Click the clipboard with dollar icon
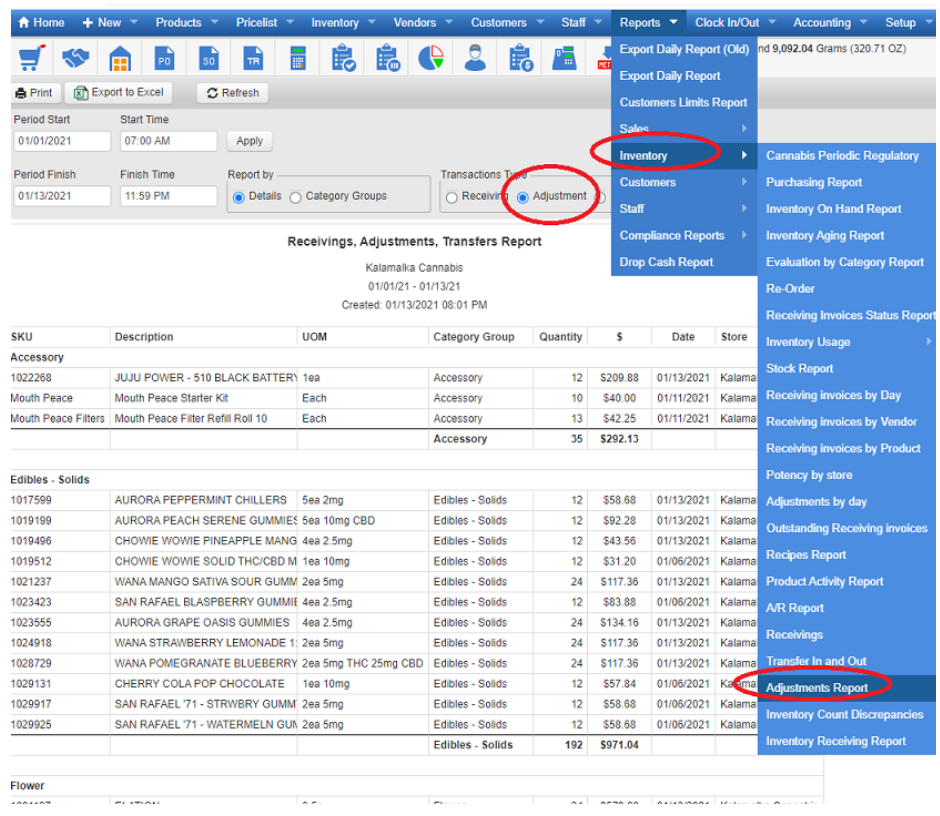This screenshot has width=940, height=816. [520, 58]
